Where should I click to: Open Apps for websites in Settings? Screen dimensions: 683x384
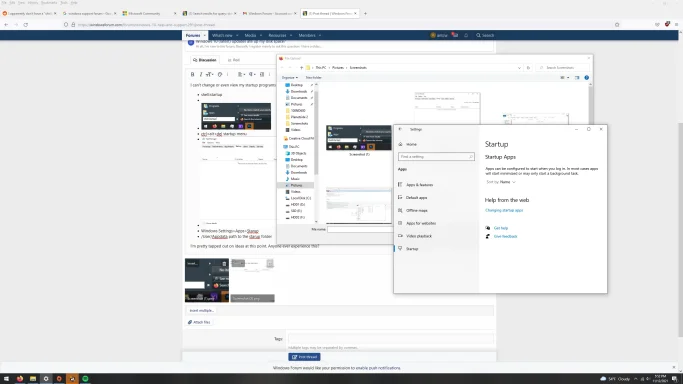point(421,223)
